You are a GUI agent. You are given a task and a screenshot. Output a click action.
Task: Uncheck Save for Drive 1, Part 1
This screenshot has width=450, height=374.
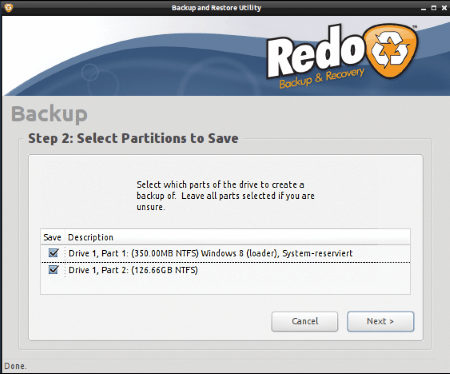tap(53, 253)
